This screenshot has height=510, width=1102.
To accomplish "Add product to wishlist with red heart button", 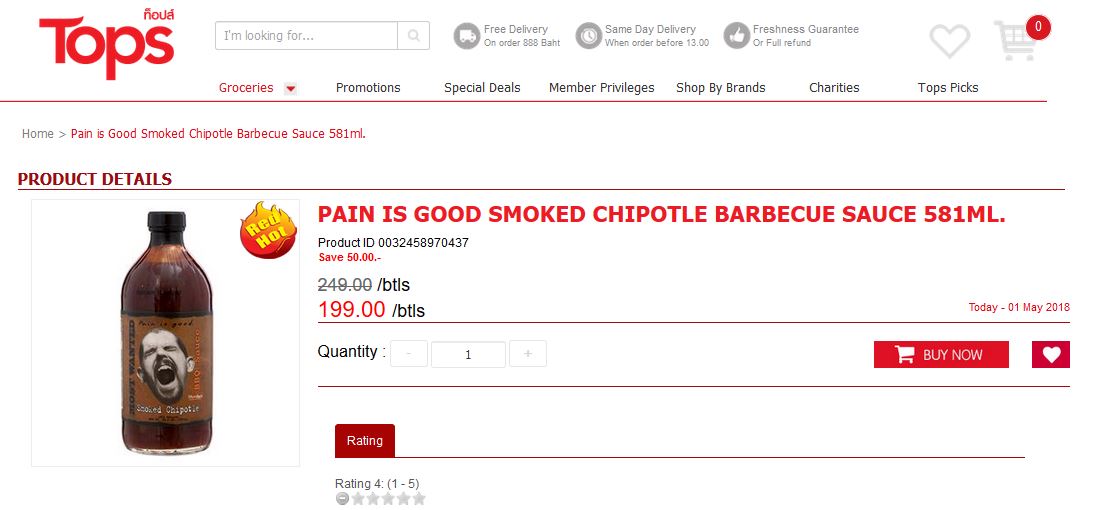I will (x=1051, y=355).
